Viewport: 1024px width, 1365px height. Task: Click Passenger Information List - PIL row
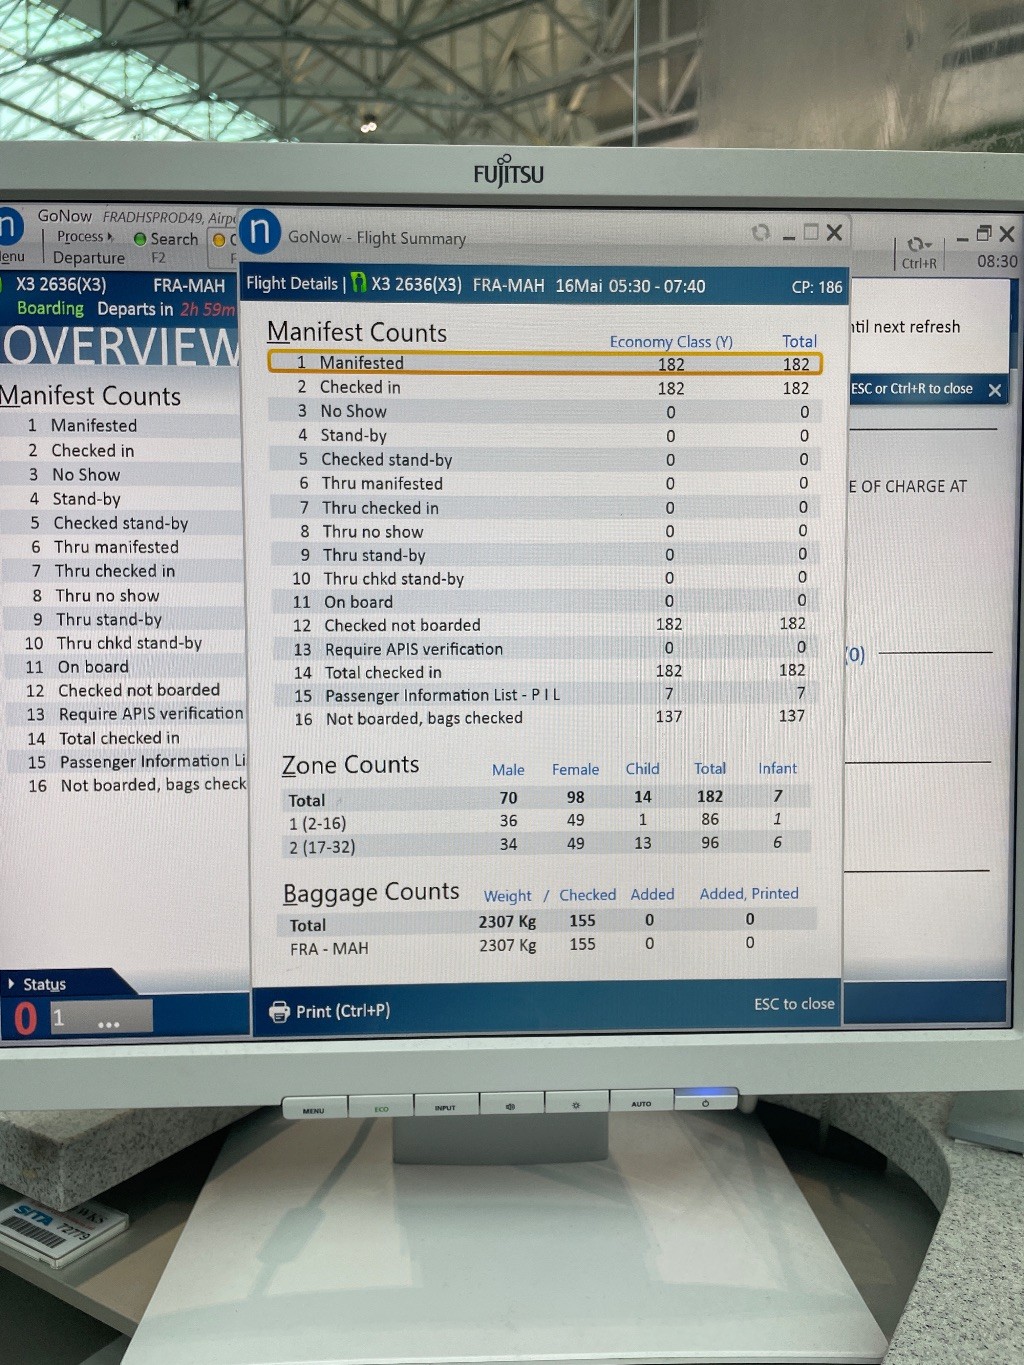click(x=442, y=695)
